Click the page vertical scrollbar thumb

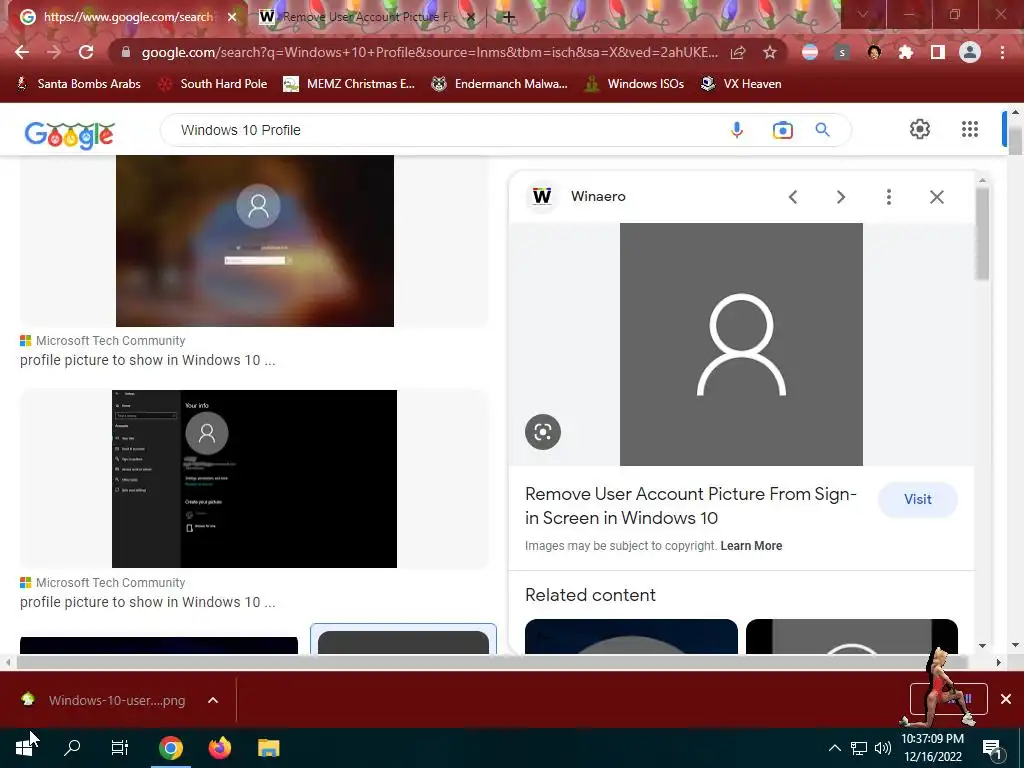tap(1015, 140)
